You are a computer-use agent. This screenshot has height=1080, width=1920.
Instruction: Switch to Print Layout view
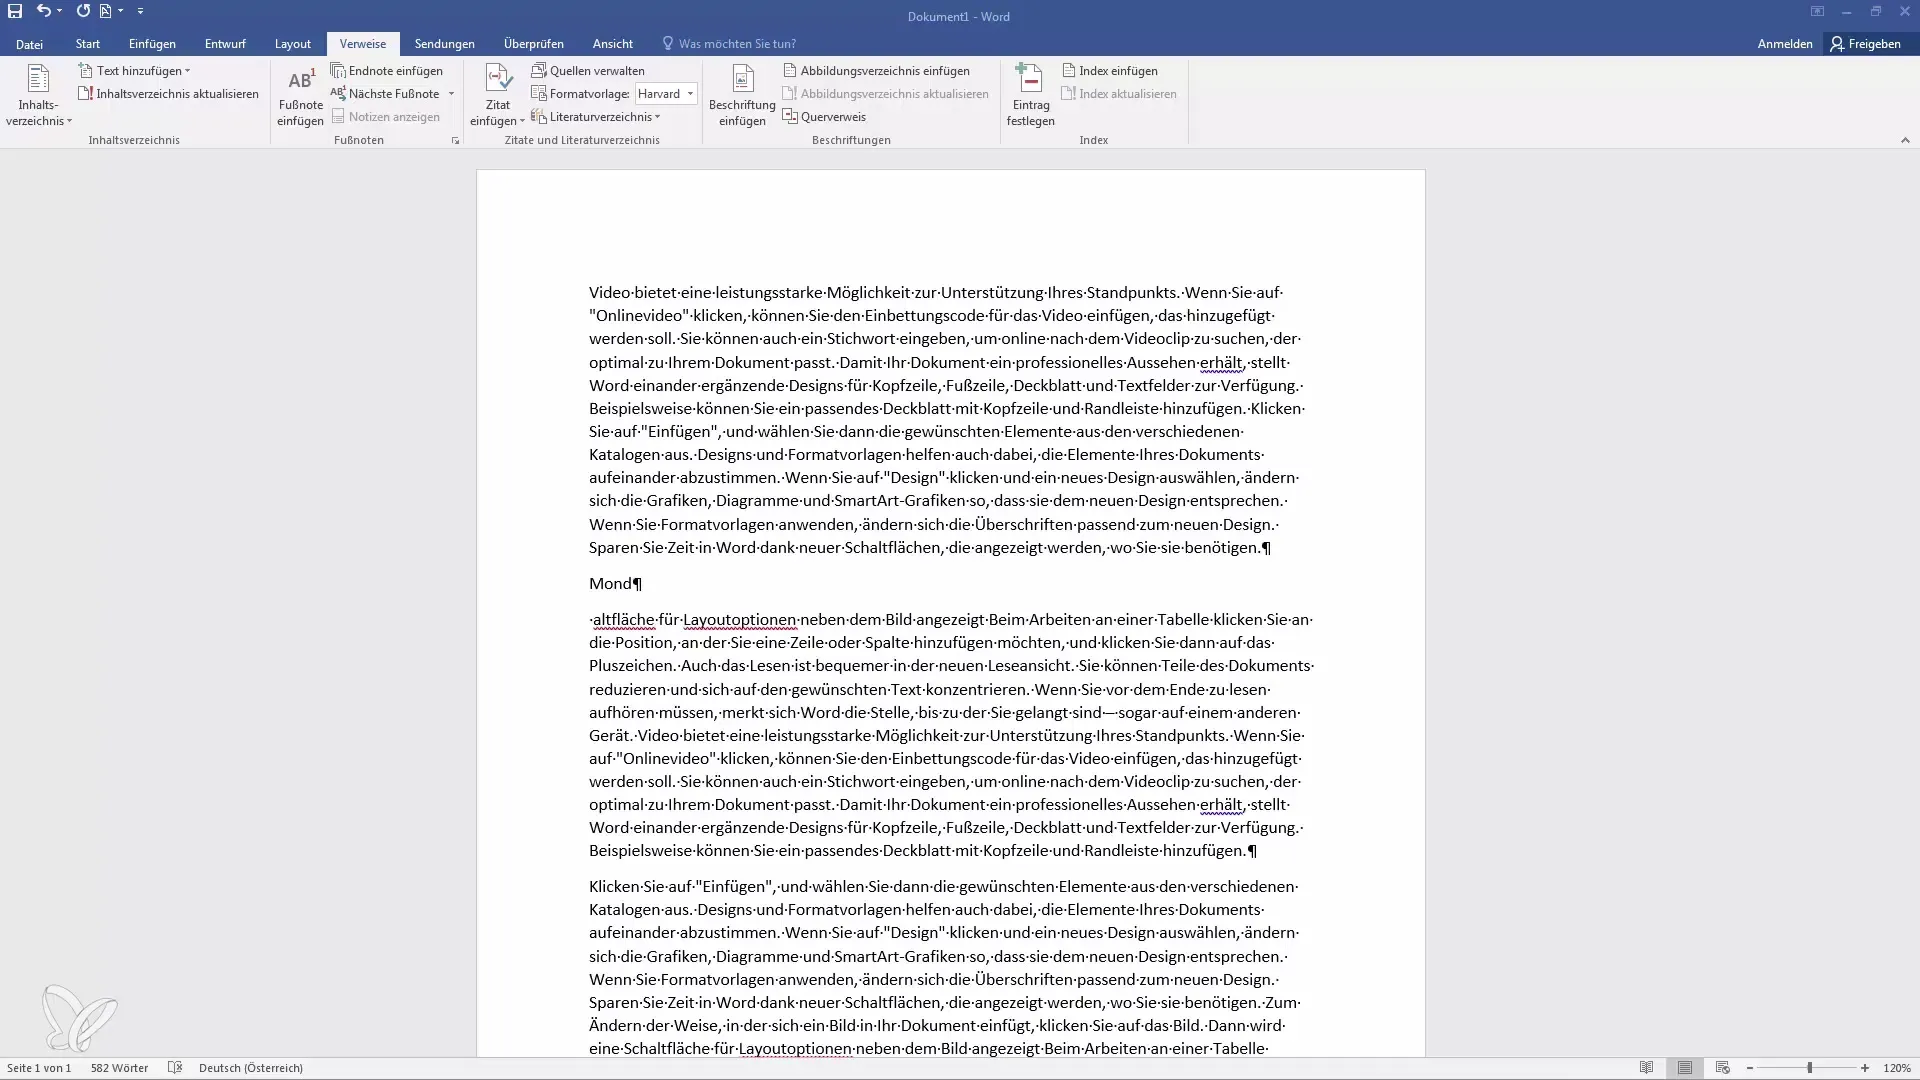pyautogui.click(x=1685, y=1068)
